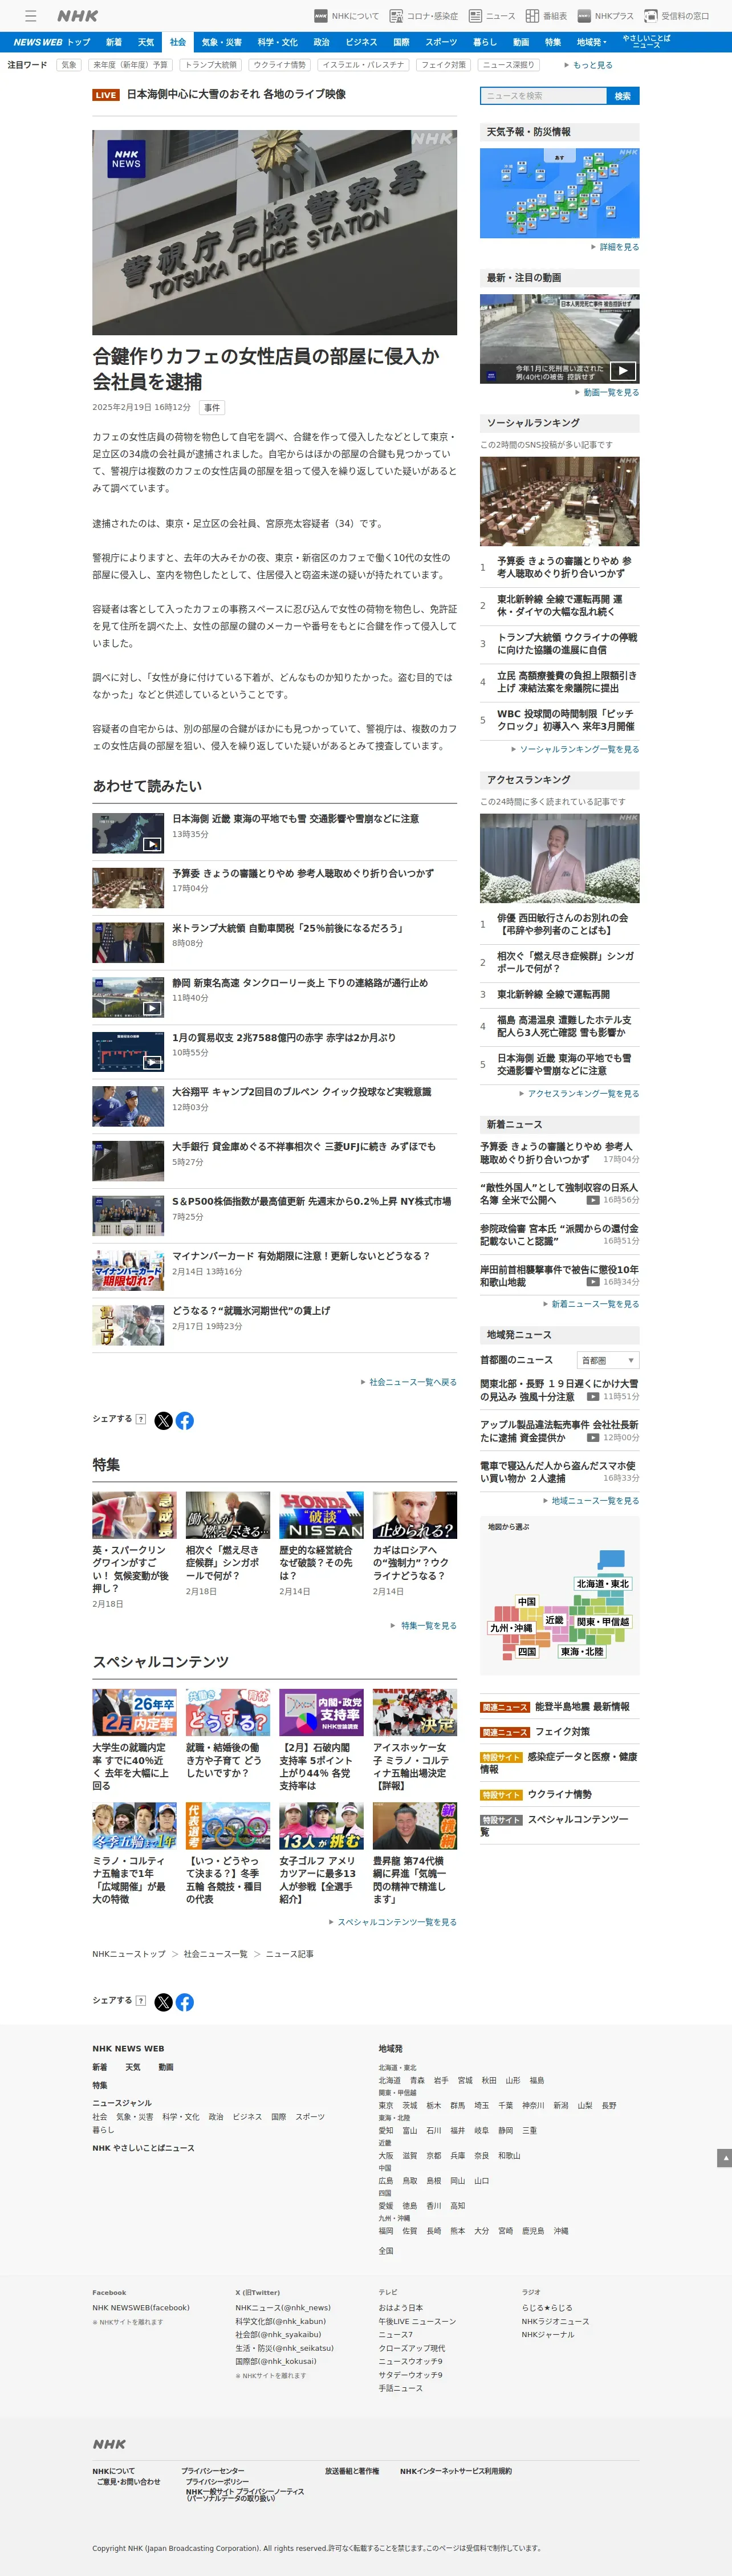Click the ウクライナ情勢 keyword tag

click(280, 65)
